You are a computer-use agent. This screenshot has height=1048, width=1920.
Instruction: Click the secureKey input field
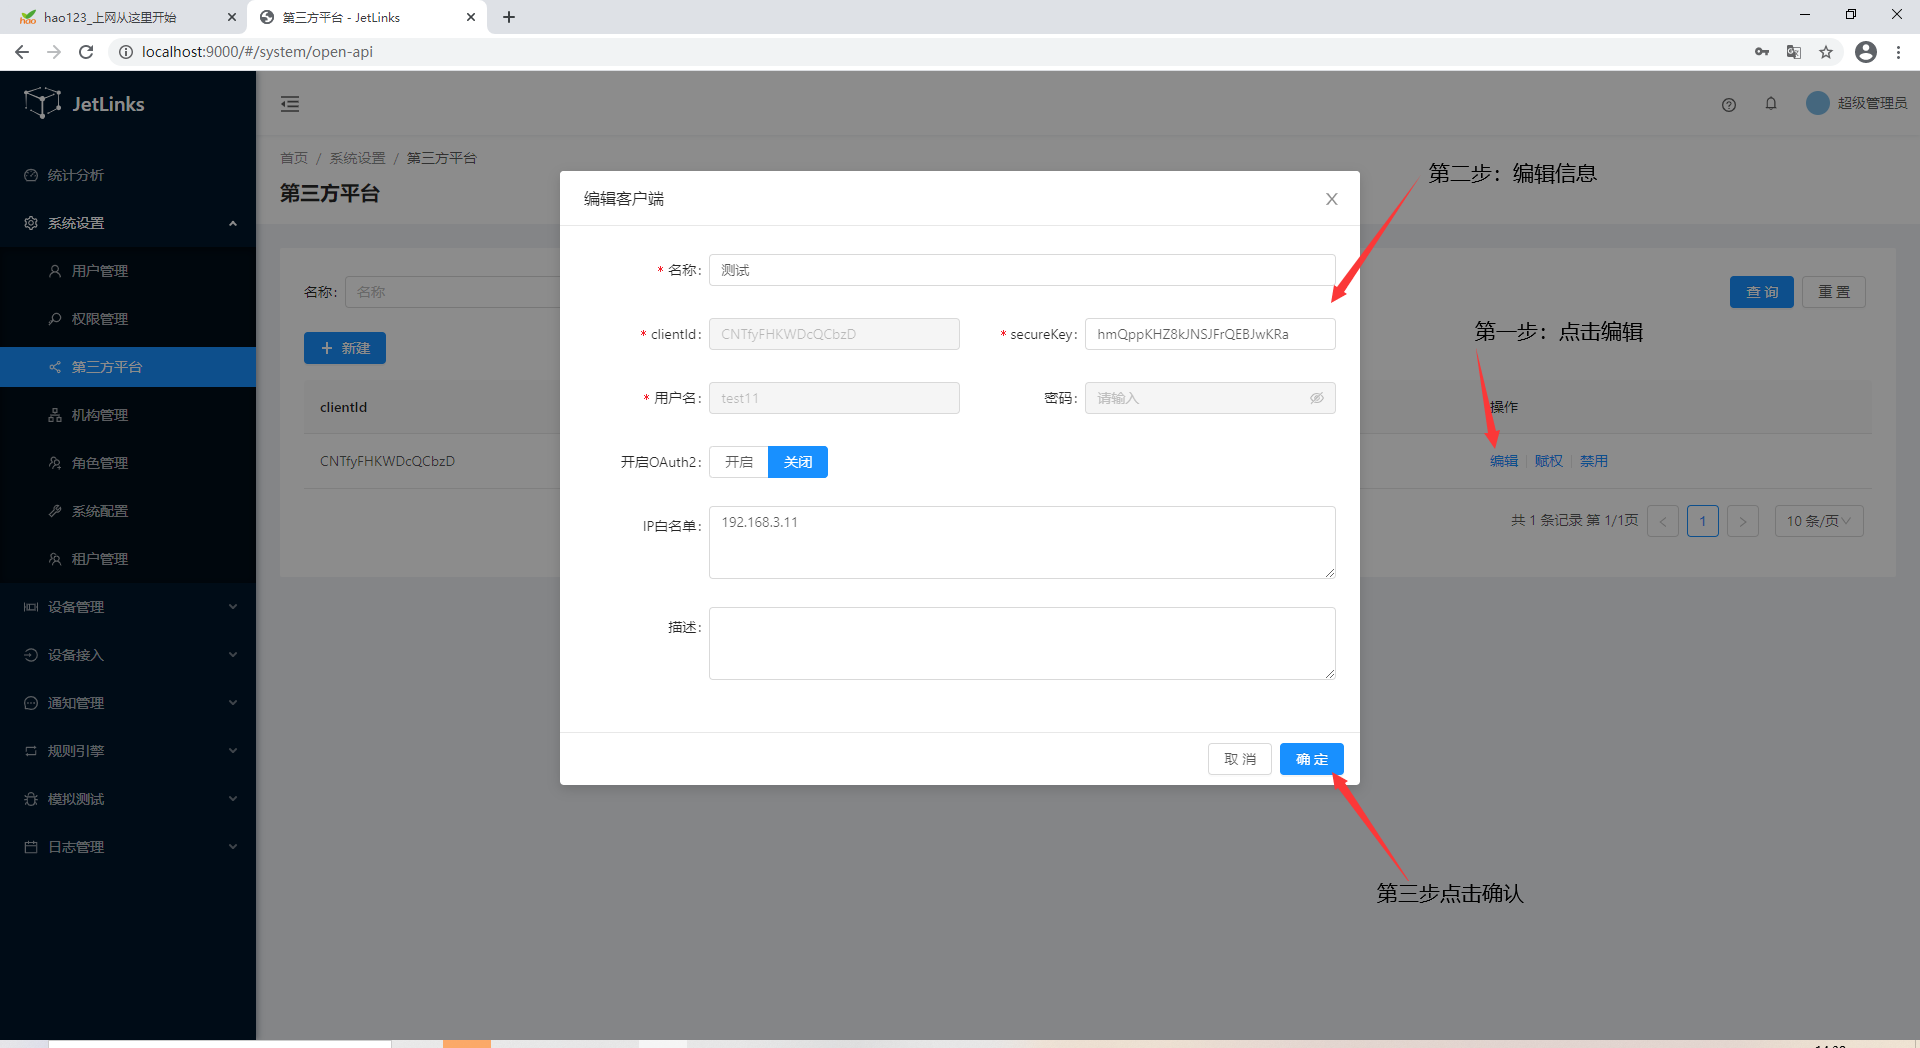coord(1210,334)
